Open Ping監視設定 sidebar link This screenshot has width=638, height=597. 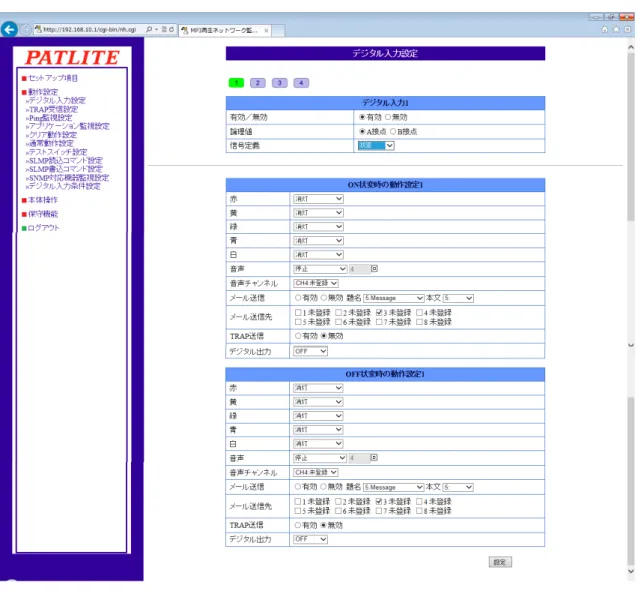[x=50, y=118]
